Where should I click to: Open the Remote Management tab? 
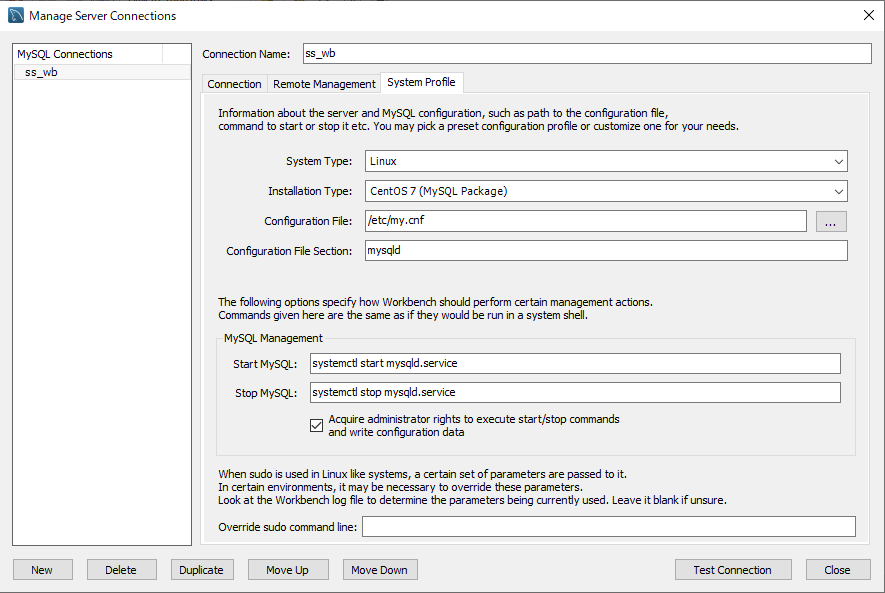[x=324, y=84]
